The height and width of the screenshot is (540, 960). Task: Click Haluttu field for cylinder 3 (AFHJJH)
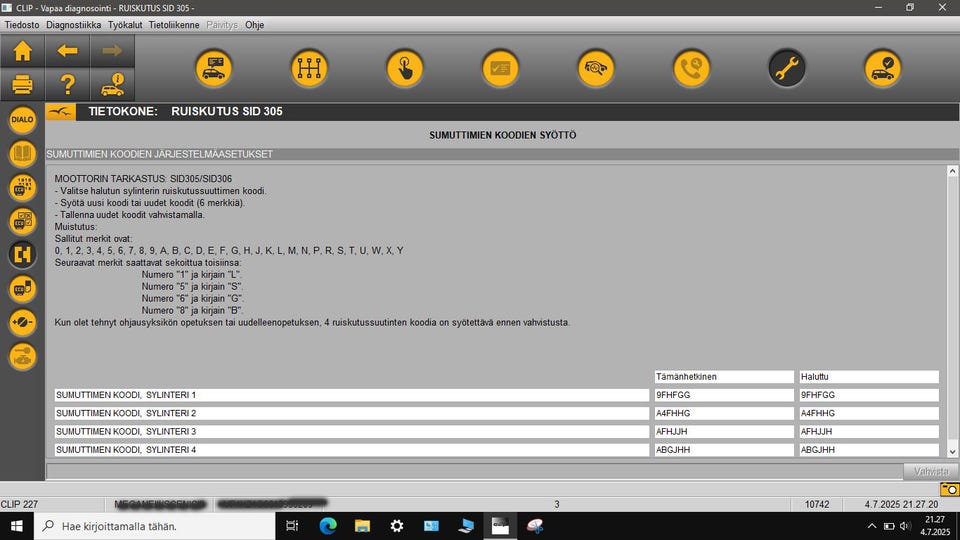coord(869,432)
